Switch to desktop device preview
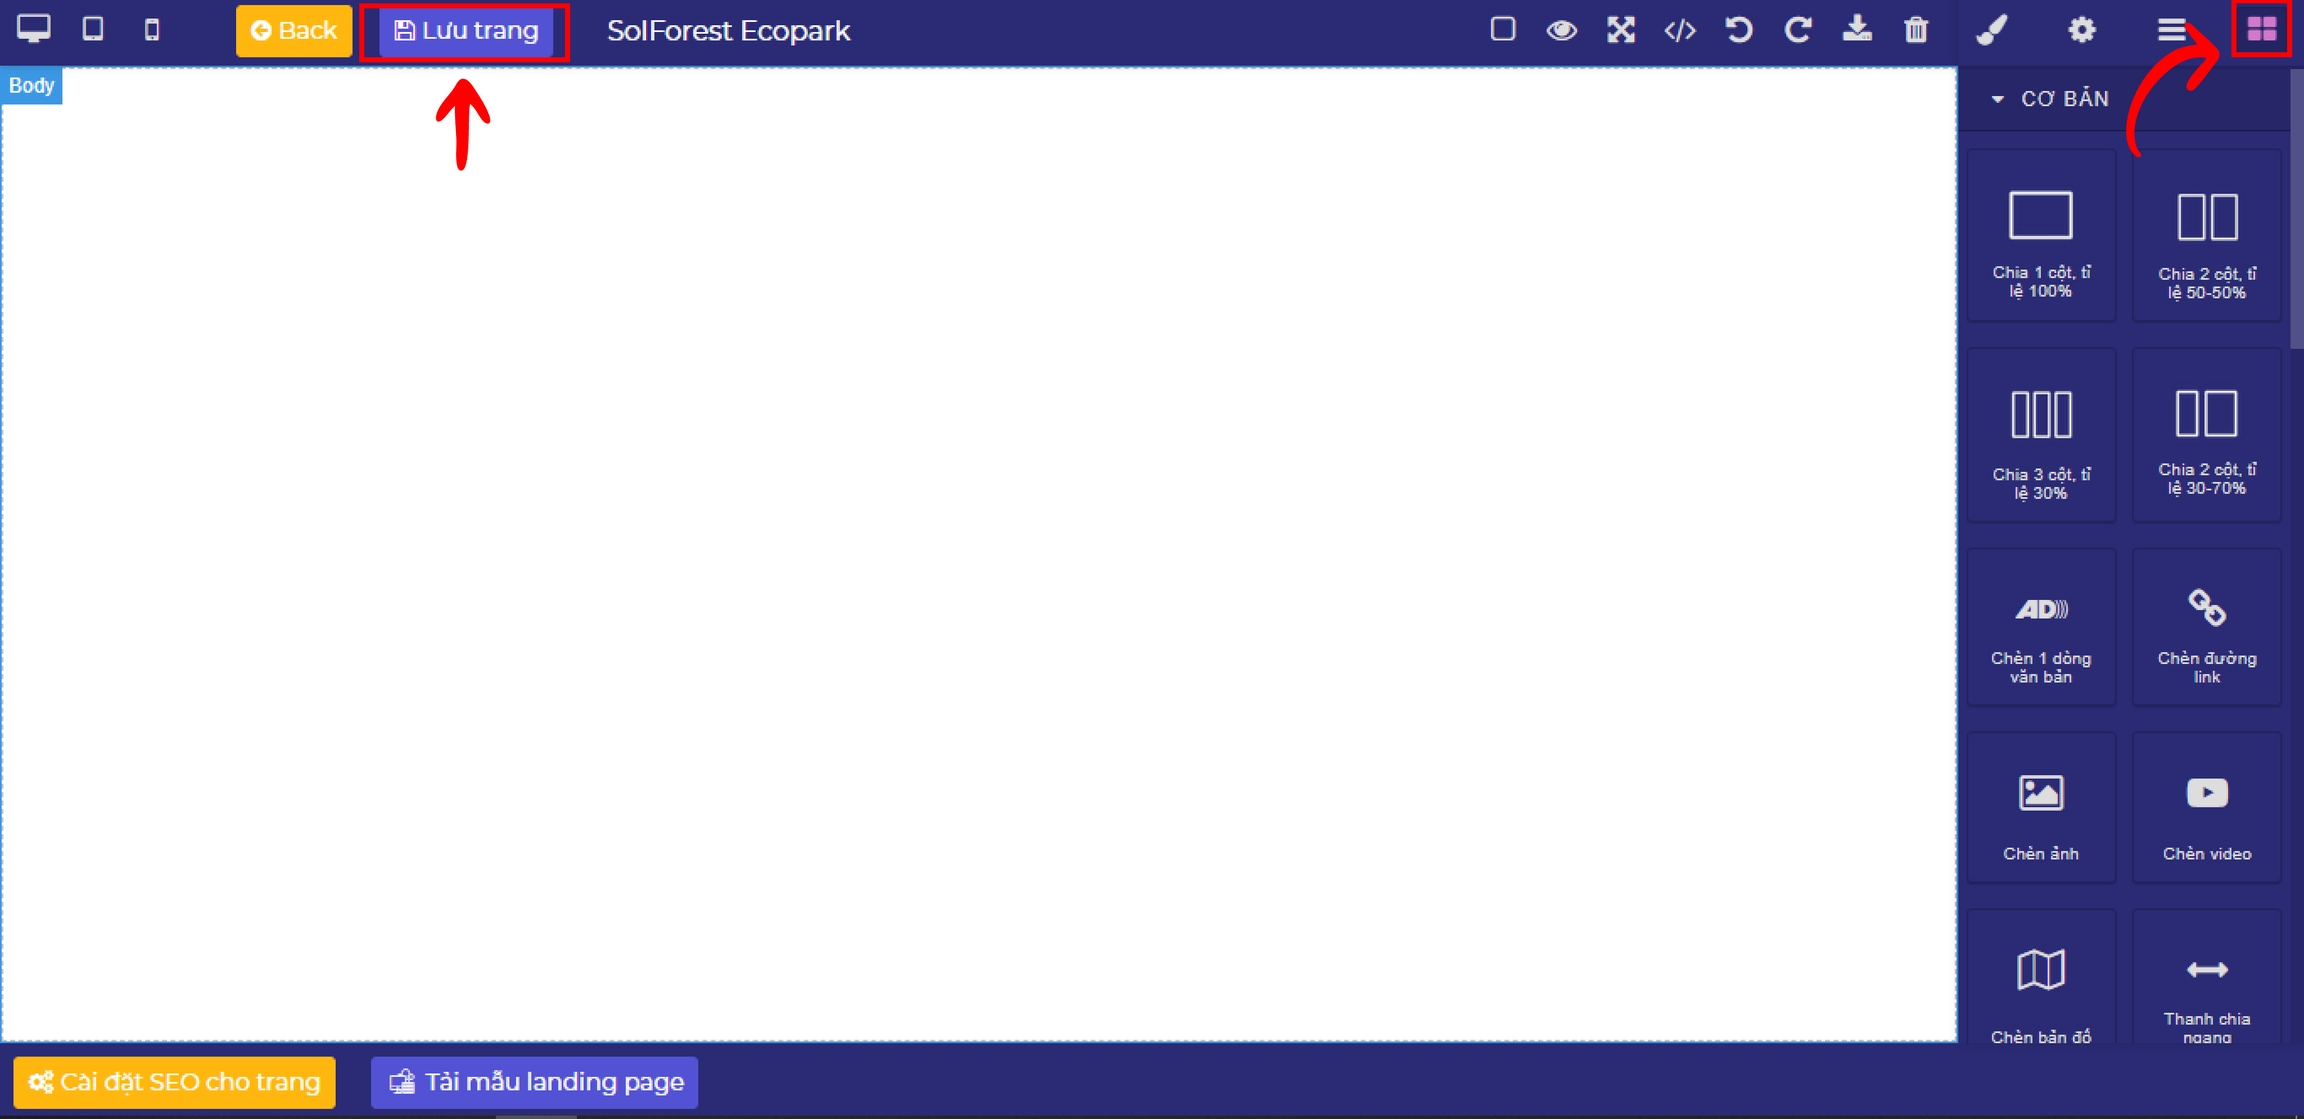Image resolution: width=2304 pixels, height=1119 pixels. tap(33, 29)
